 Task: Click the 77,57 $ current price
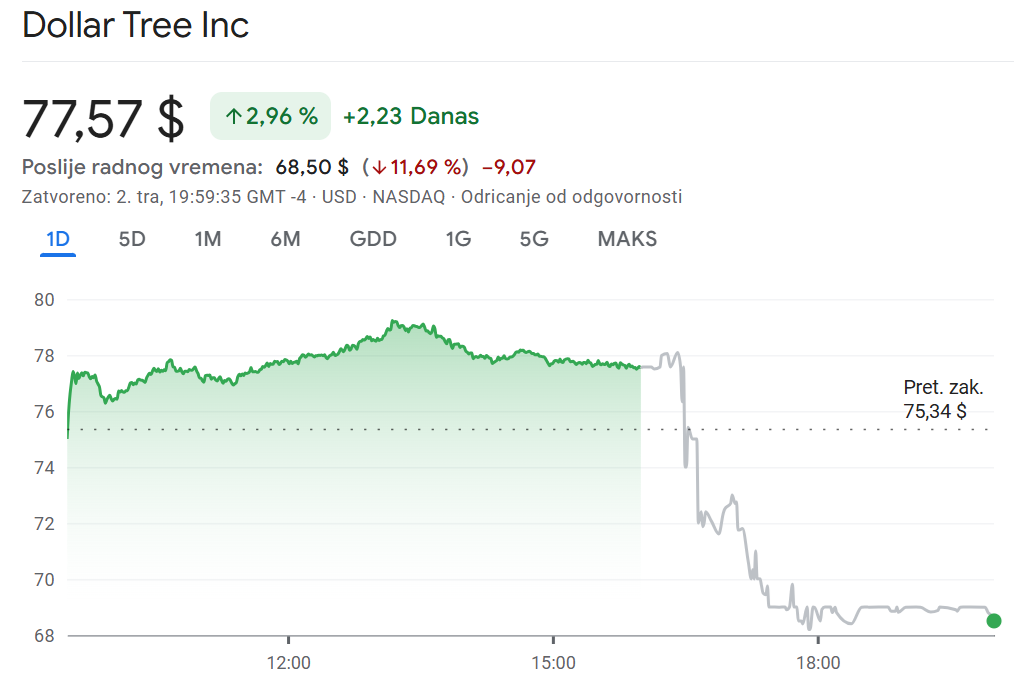click(x=104, y=118)
